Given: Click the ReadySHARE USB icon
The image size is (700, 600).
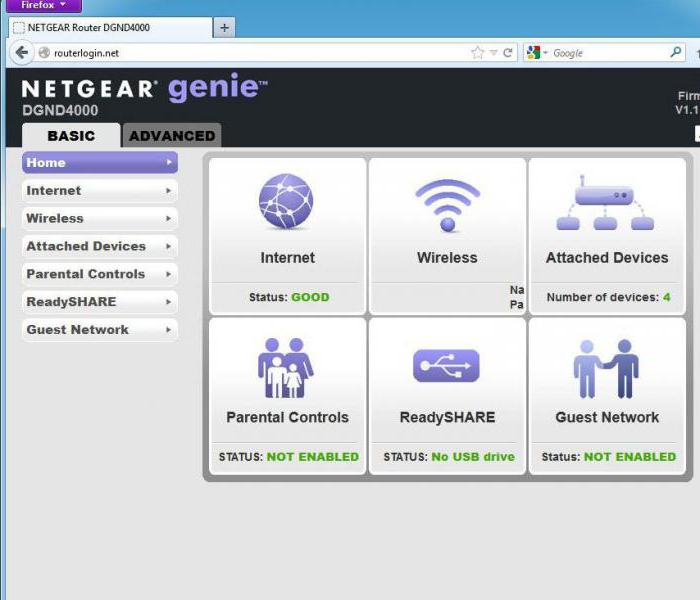Looking at the screenshot, I should coord(447,367).
